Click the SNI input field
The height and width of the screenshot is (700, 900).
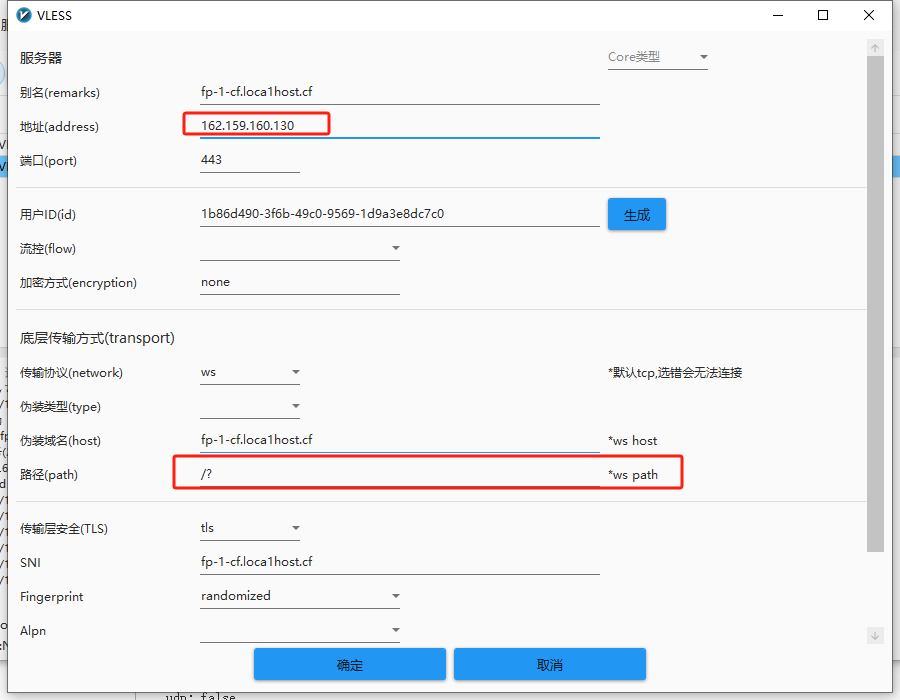399,562
